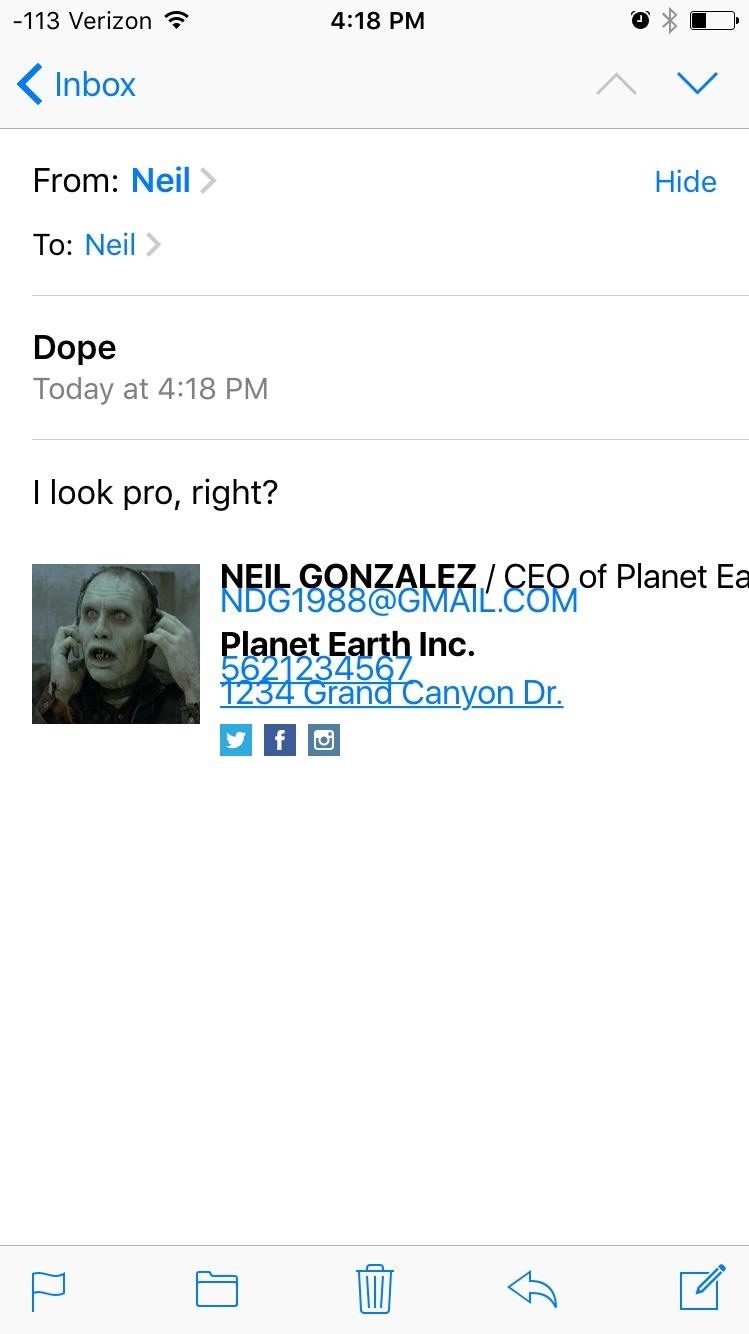The width and height of the screenshot is (749, 1334).
Task: Tap the NDG1988@GMAIL.COM email link
Action: pyautogui.click(x=399, y=601)
